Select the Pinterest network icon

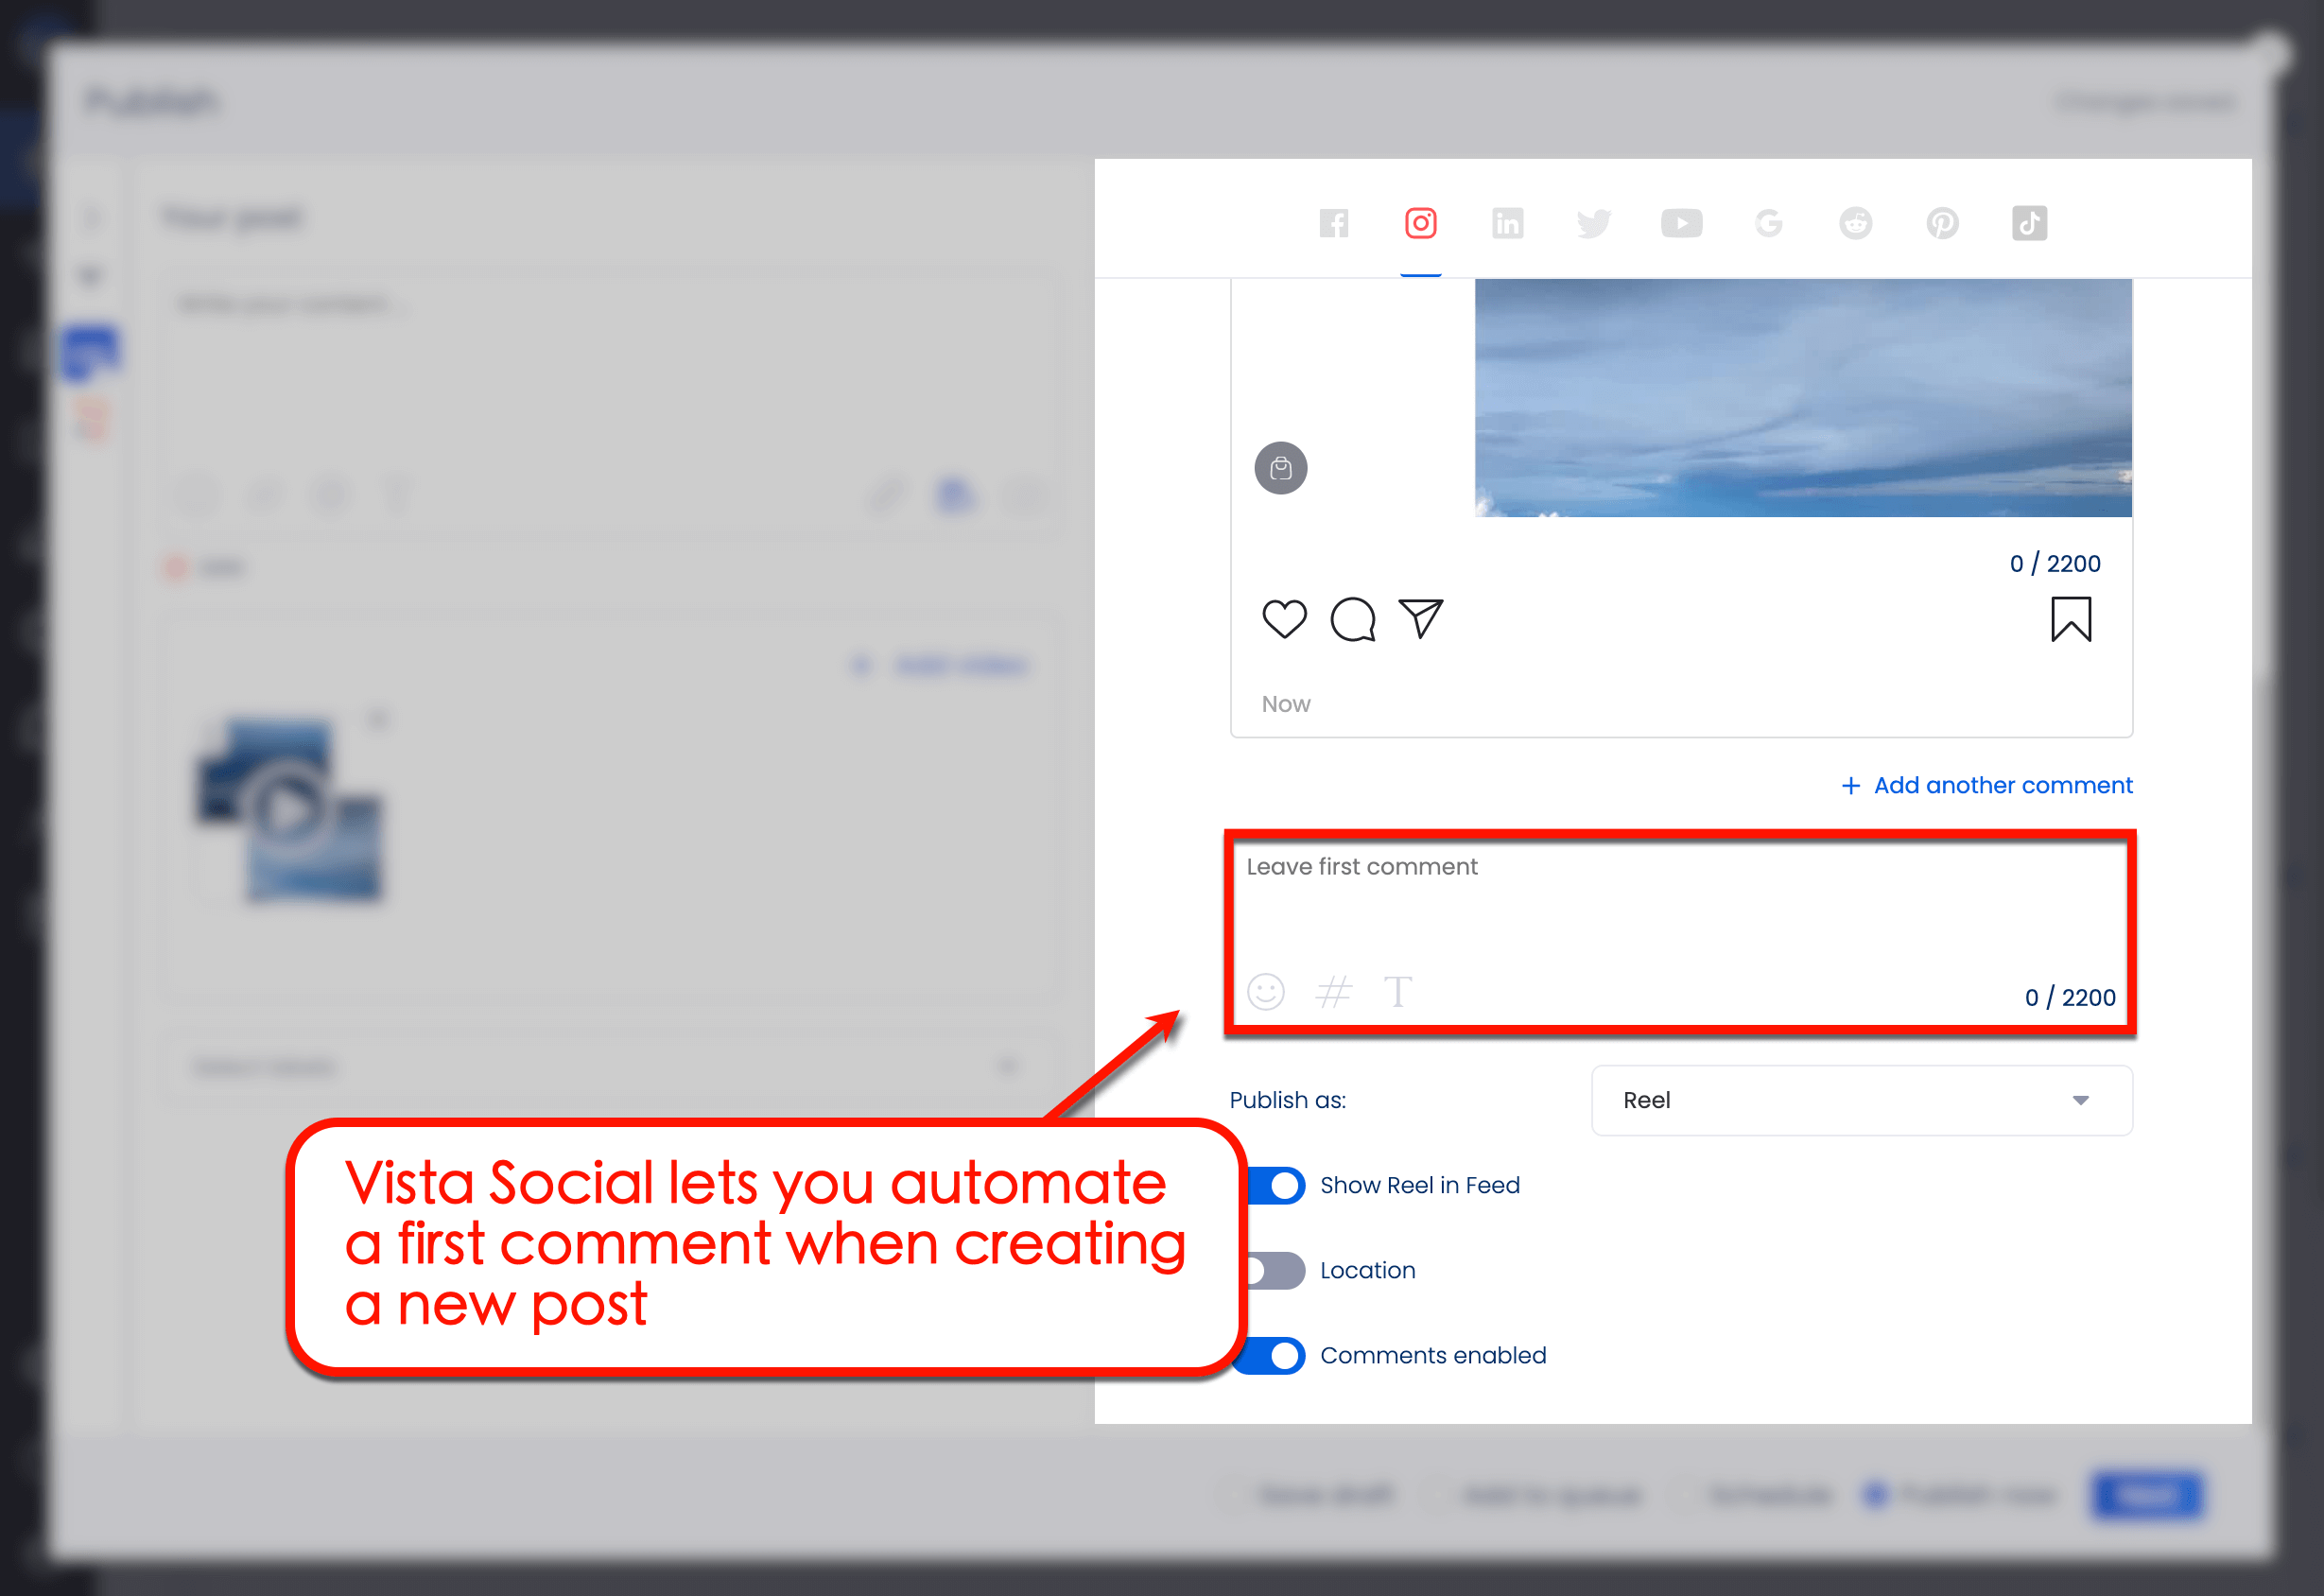1943,223
